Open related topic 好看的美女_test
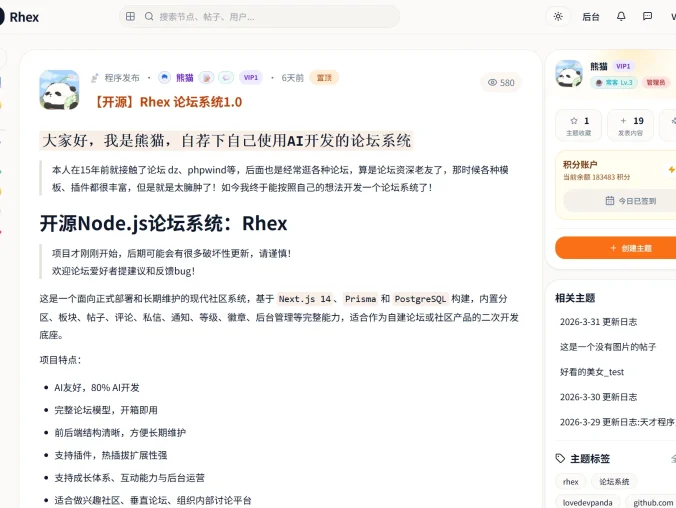The image size is (676, 508). point(592,372)
